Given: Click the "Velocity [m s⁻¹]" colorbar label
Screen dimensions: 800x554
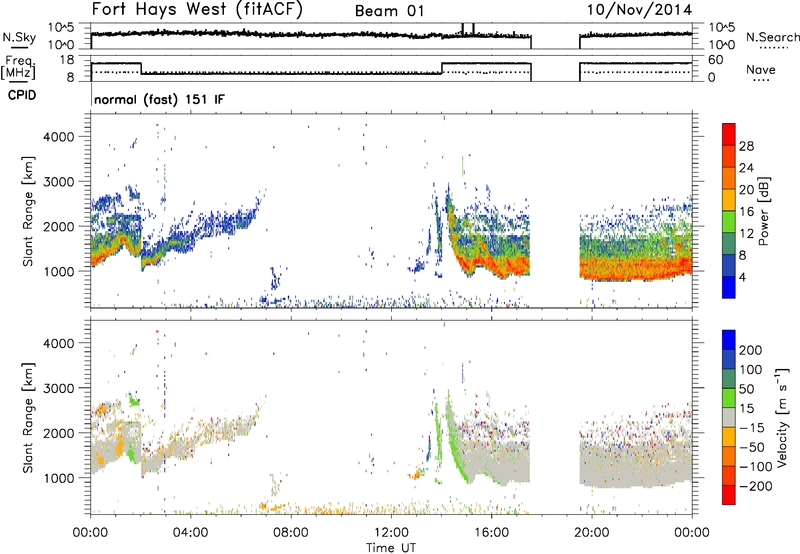Looking at the screenshot, I should coord(781,417).
